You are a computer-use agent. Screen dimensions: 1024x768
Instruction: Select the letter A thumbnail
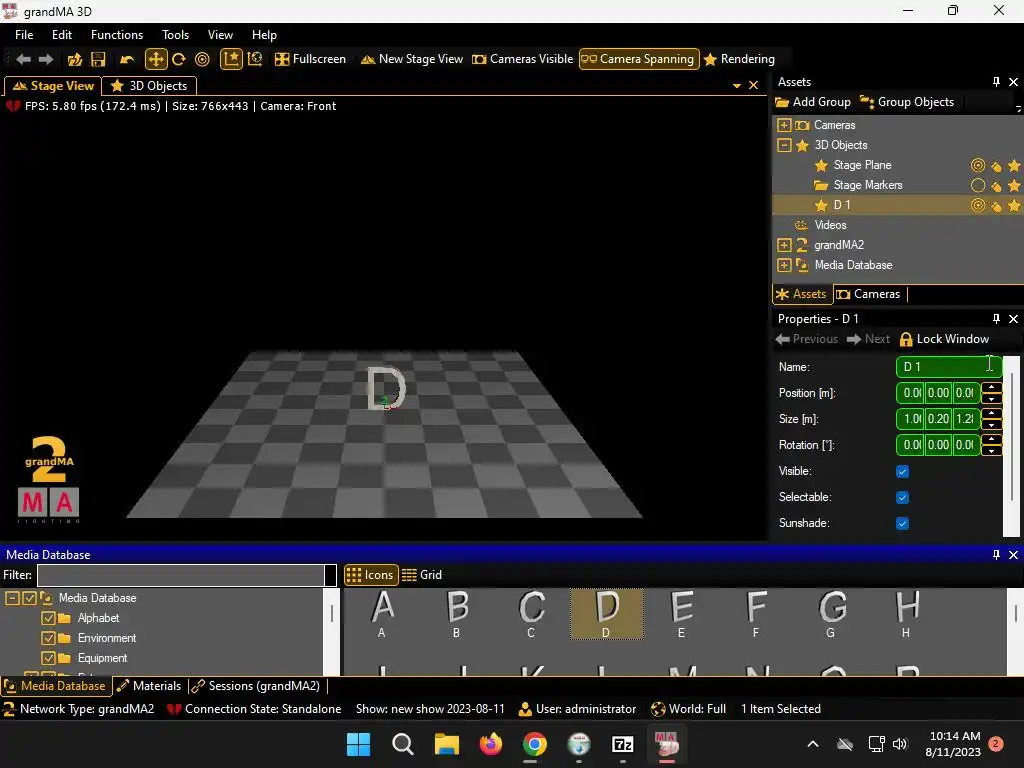pyautogui.click(x=382, y=614)
